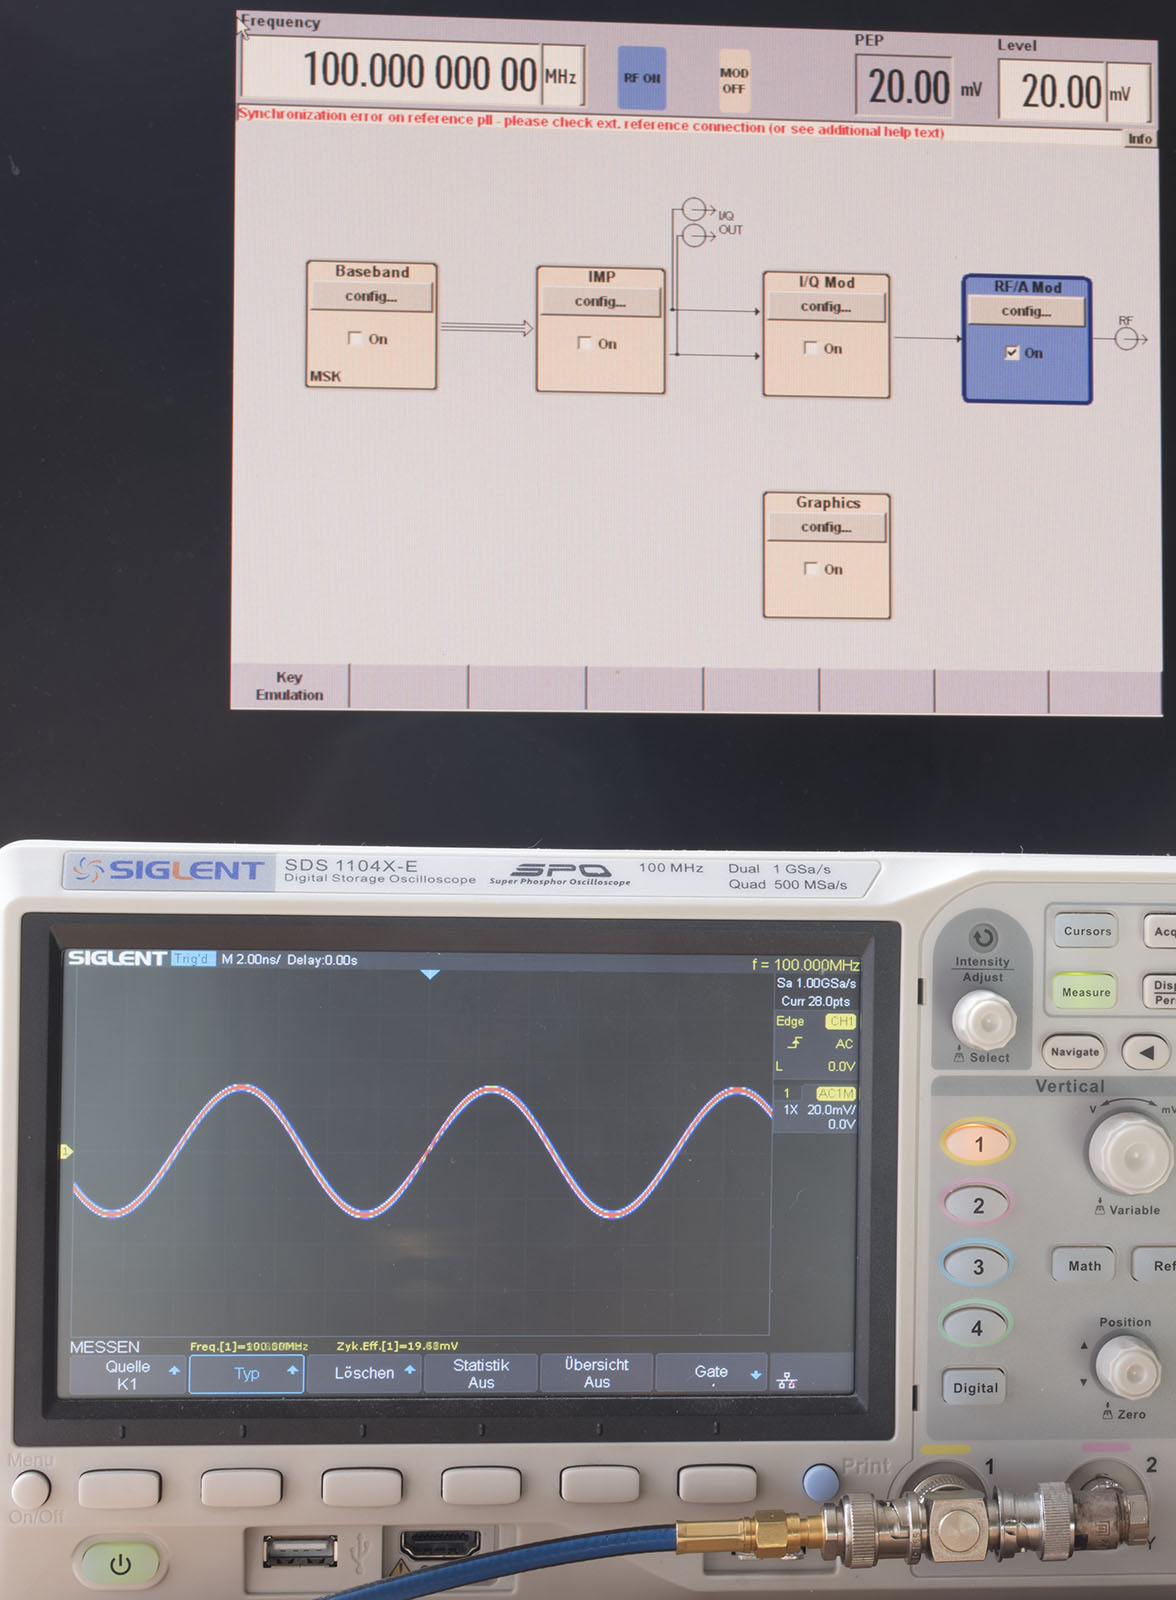Open Baseband config menu
Image resolution: width=1176 pixels, height=1600 pixels.
[371, 296]
